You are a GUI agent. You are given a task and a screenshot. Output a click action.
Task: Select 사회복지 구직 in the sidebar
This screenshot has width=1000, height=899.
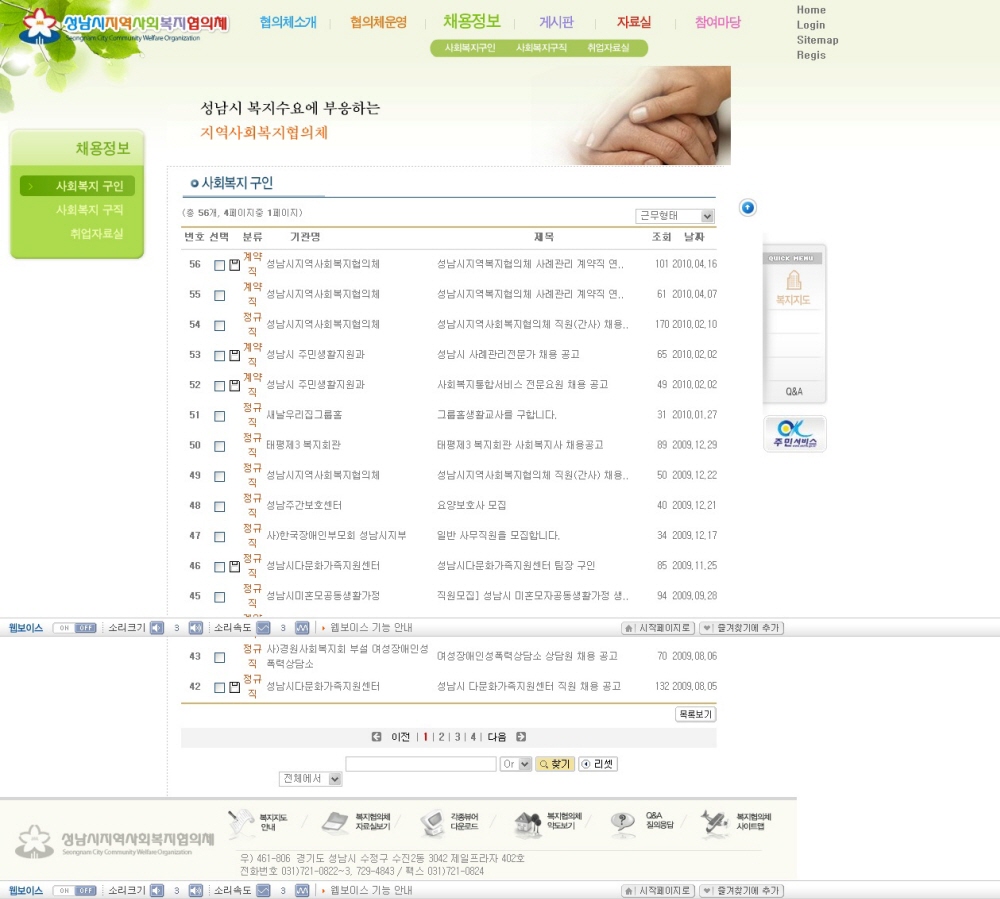pos(89,210)
